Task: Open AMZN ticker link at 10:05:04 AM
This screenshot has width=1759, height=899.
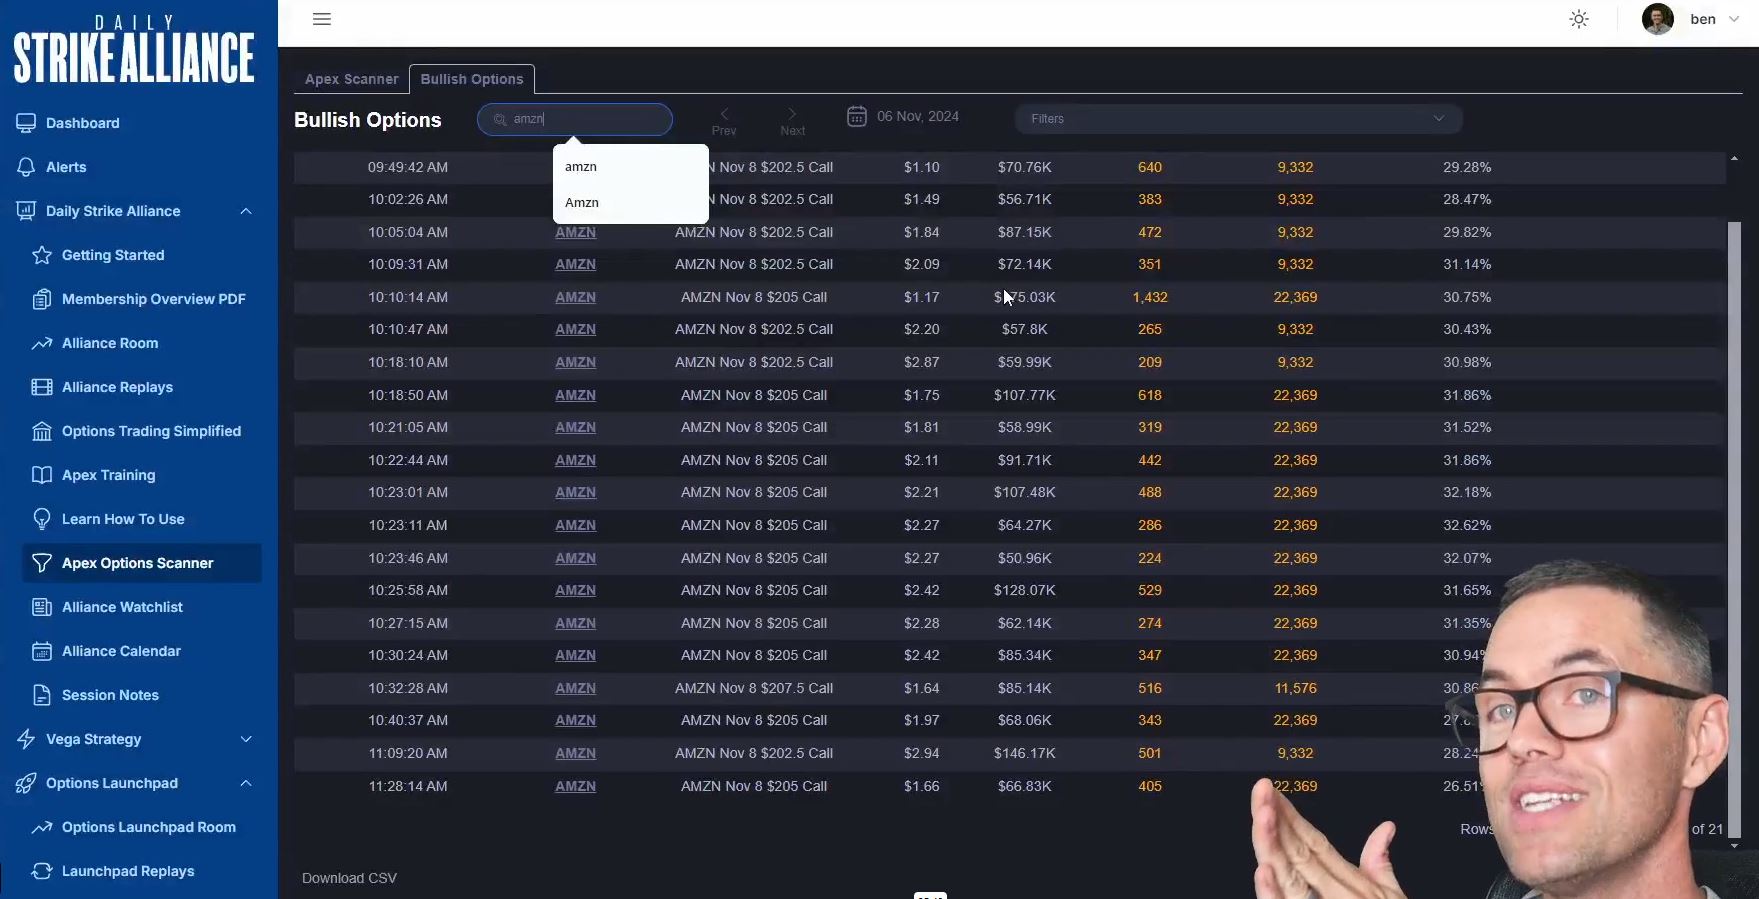Action: [575, 232]
